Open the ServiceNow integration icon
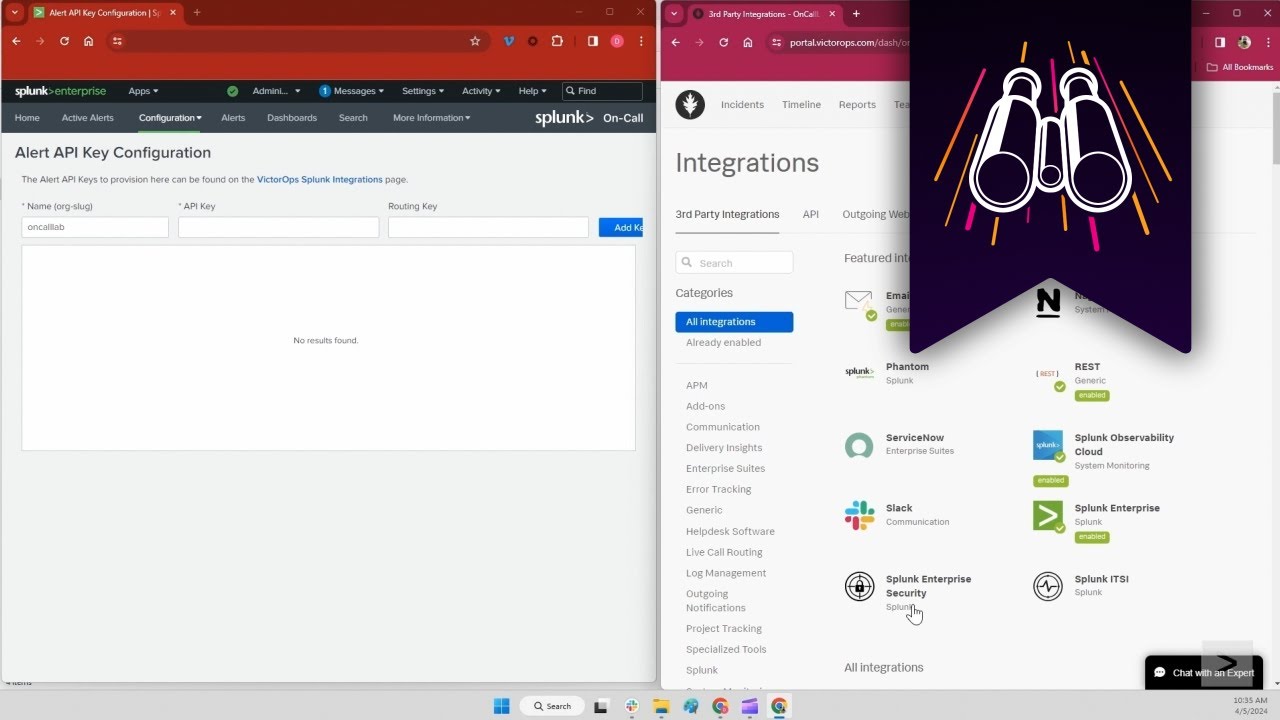This screenshot has width=1280, height=720. [x=859, y=445]
